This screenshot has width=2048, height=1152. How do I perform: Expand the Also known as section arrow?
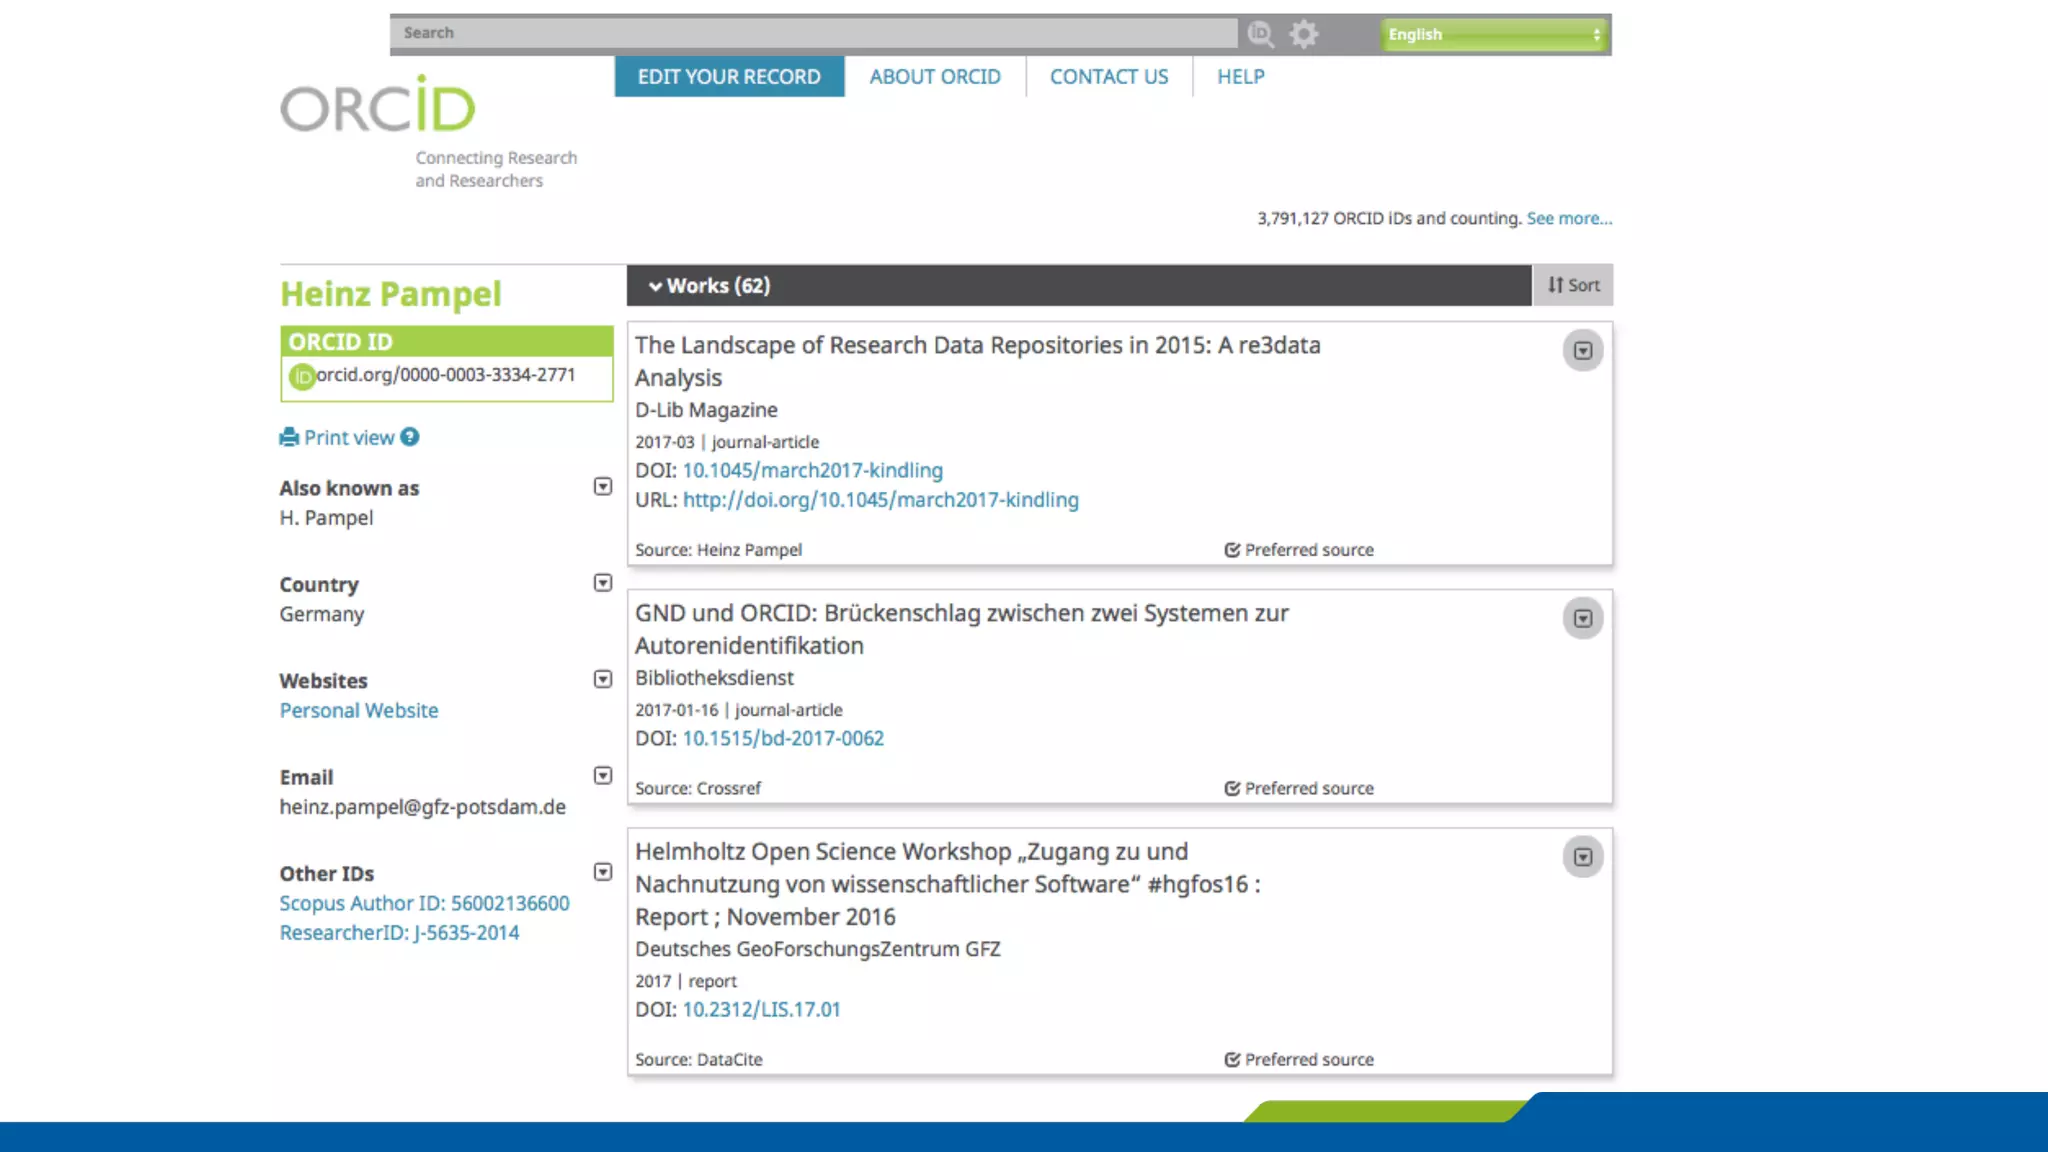pos(602,487)
